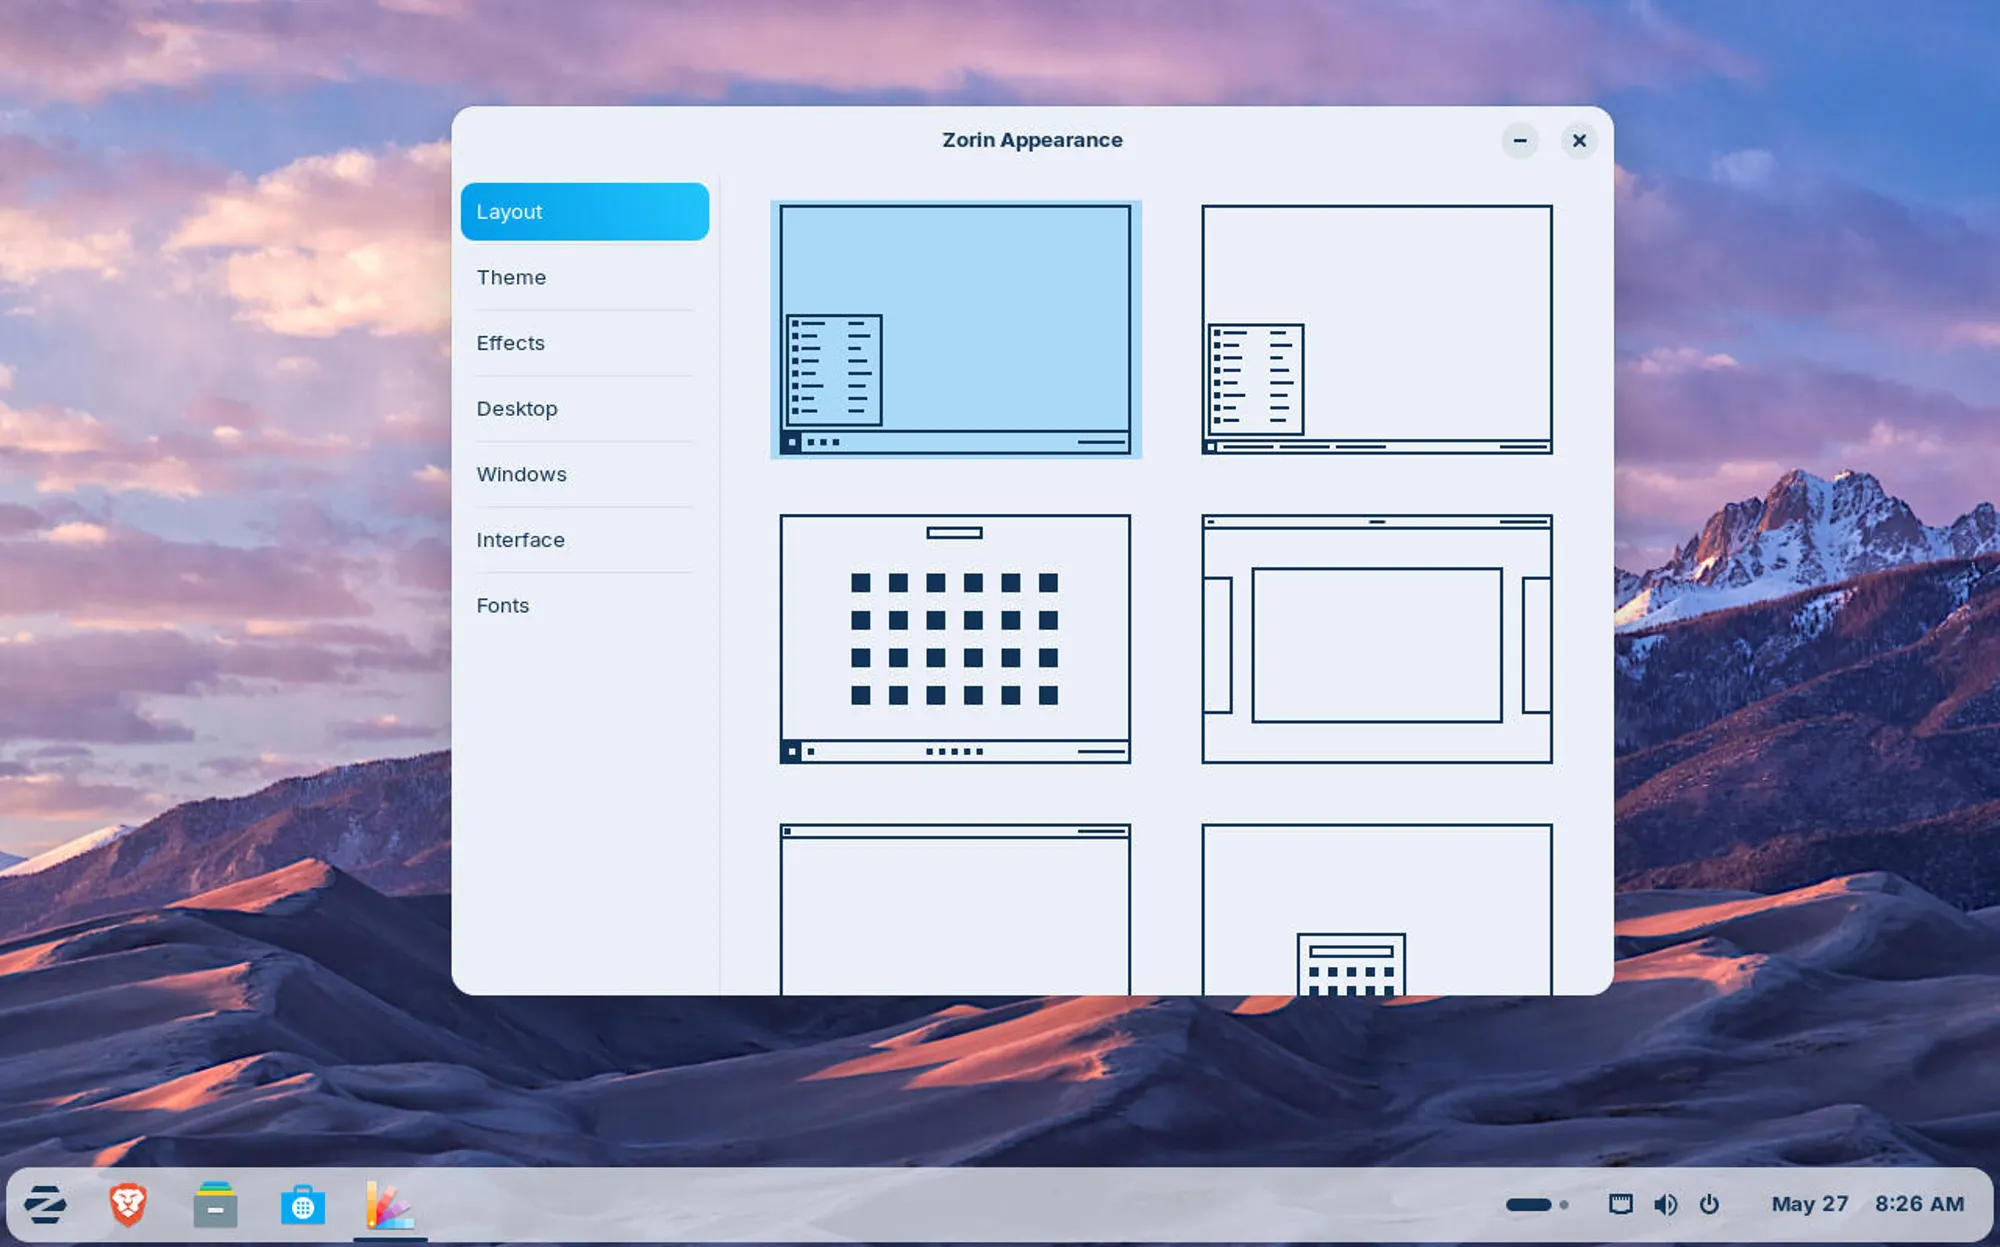Pick the top-panel only layout
This screenshot has height=1247, width=2000.
pyautogui.click(x=956, y=909)
